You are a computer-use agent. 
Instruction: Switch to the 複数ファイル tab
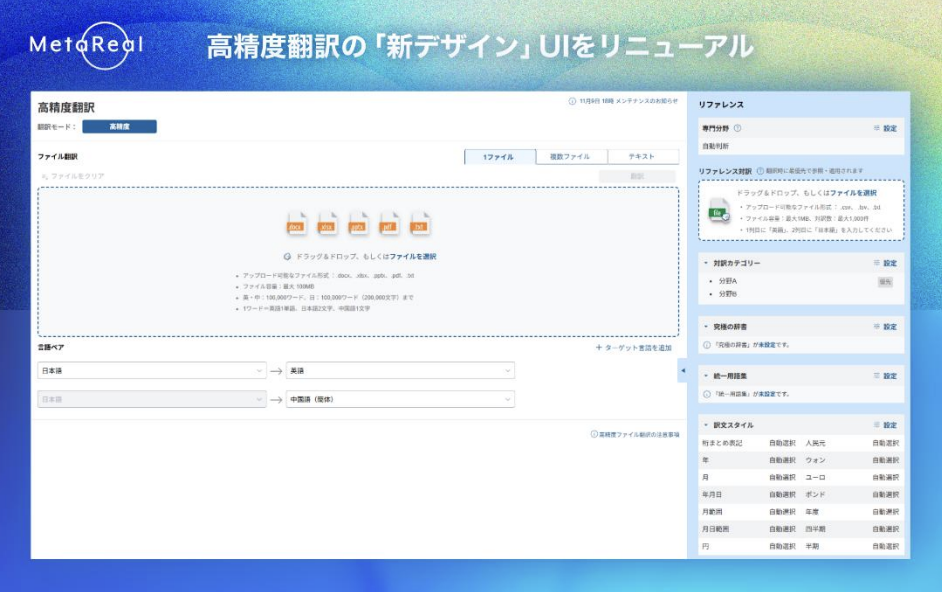(x=570, y=157)
